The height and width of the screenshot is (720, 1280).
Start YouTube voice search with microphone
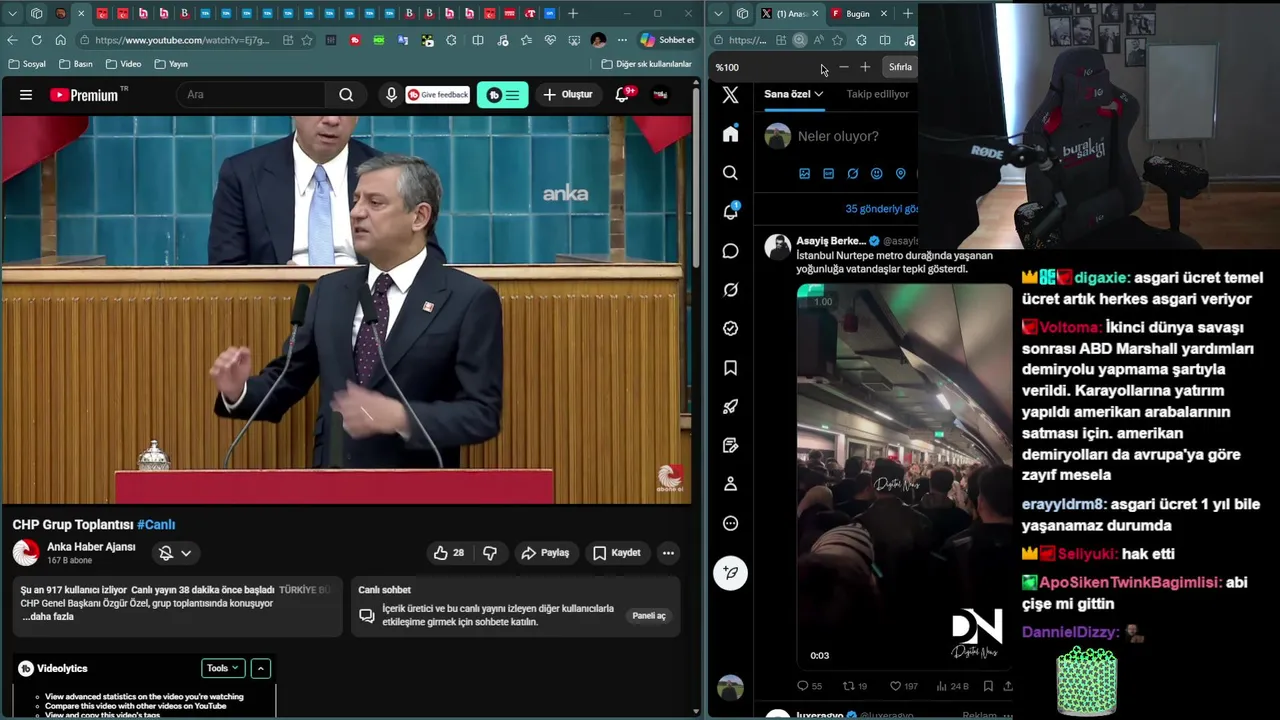click(391, 95)
